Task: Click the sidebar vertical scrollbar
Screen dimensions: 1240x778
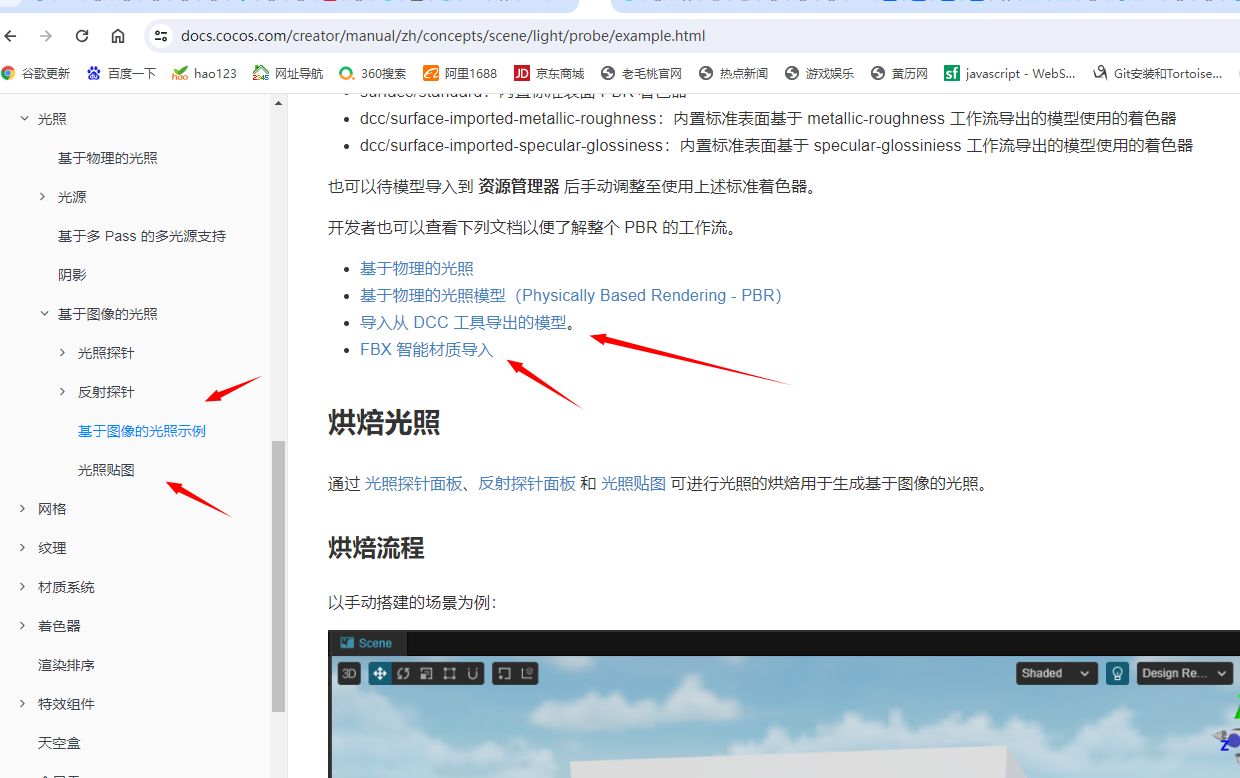Action: tap(279, 575)
